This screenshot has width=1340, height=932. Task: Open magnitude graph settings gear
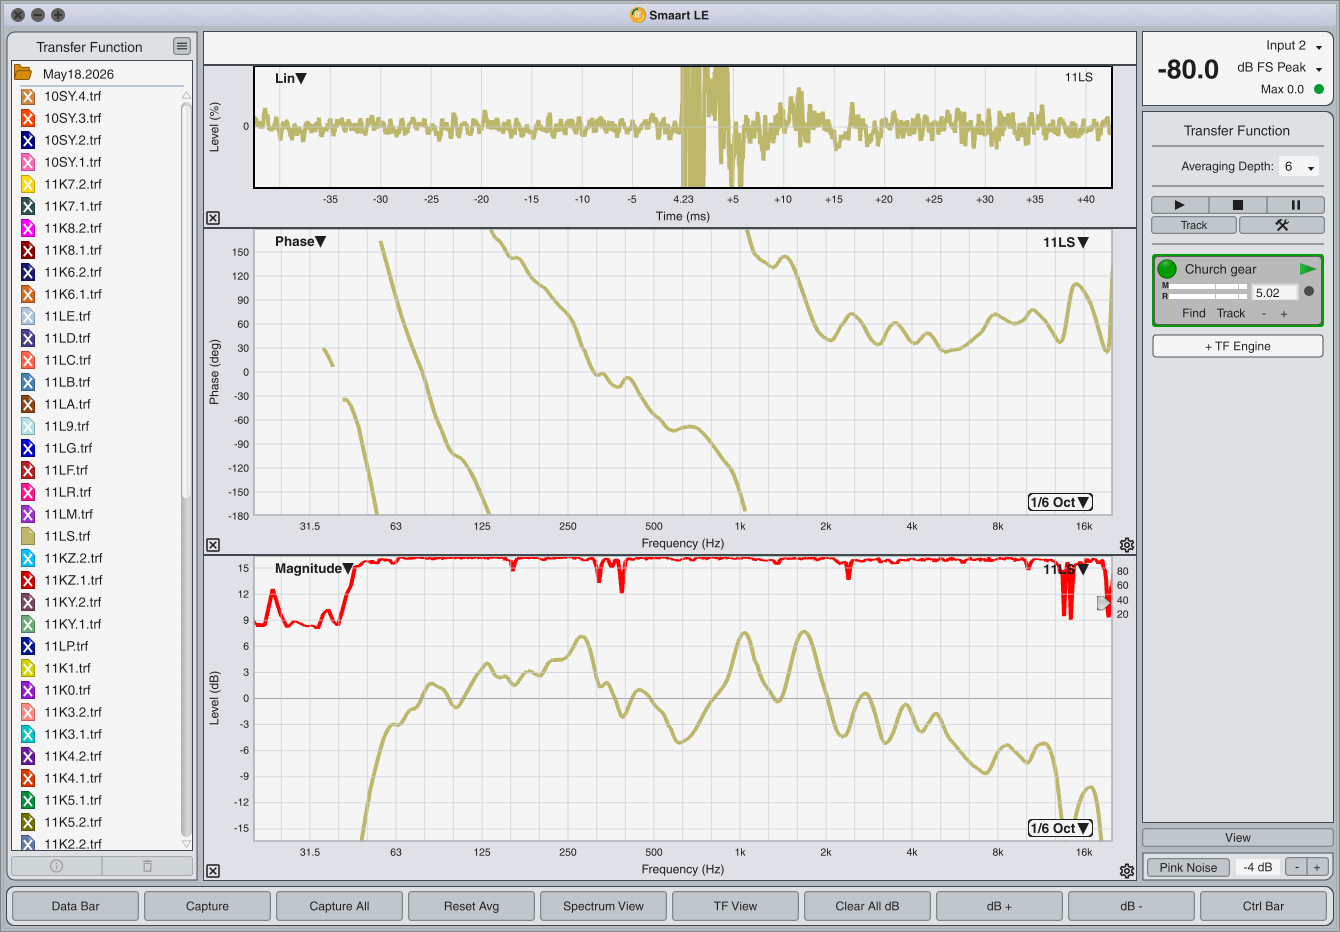[x=1127, y=871]
